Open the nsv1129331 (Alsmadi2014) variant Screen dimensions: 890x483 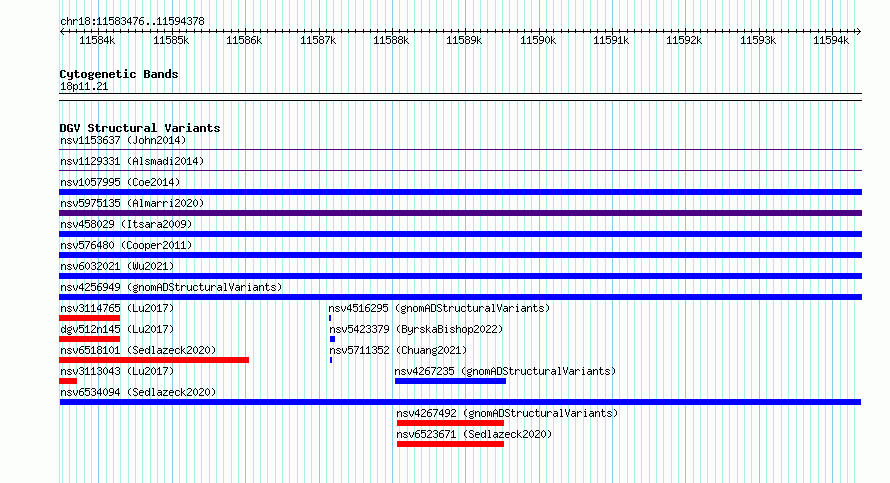pyautogui.click(x=132, y=161)
